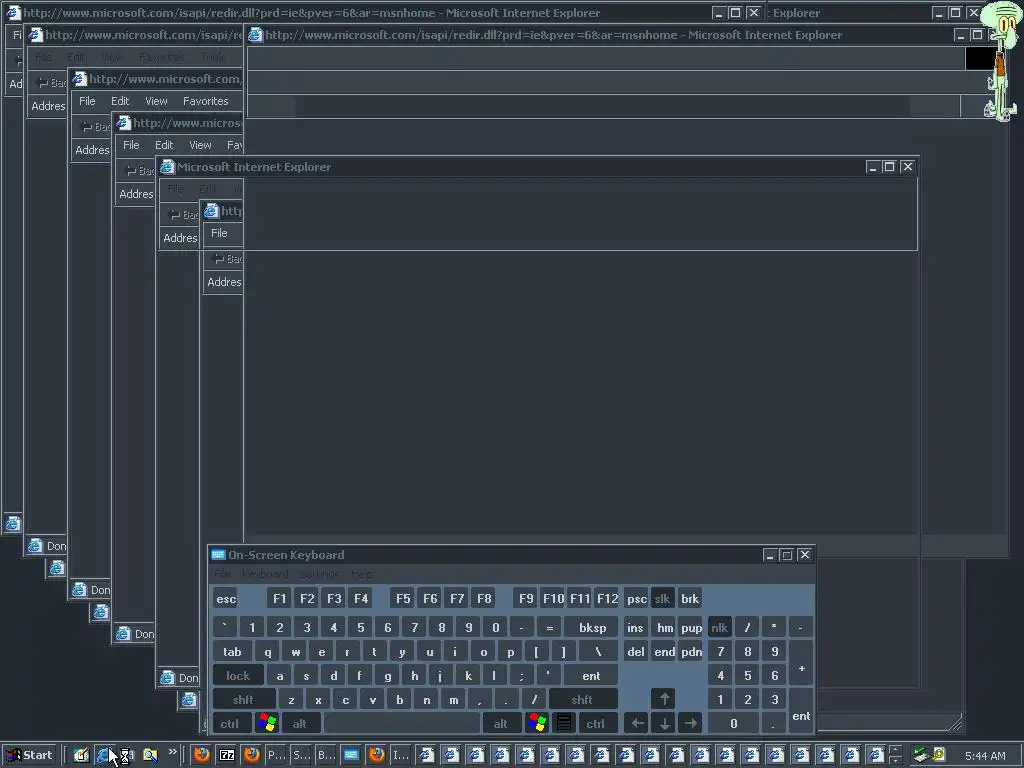
Task: Click the down arrow key
Action: point(664,723)
